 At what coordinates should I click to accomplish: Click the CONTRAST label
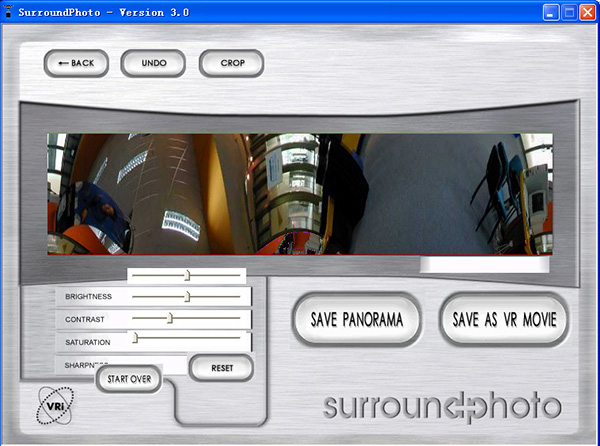click(x=85, y=319)
